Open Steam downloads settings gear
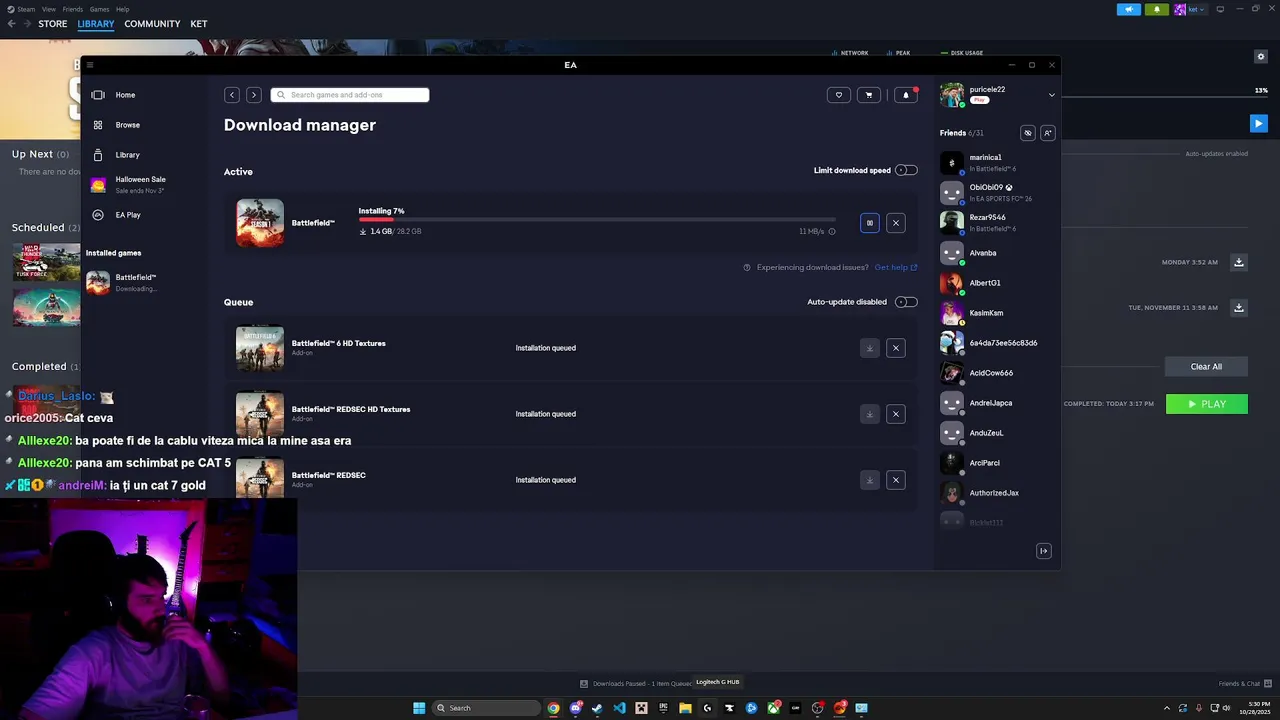The image size is (1280, 720). (1261, 57)
